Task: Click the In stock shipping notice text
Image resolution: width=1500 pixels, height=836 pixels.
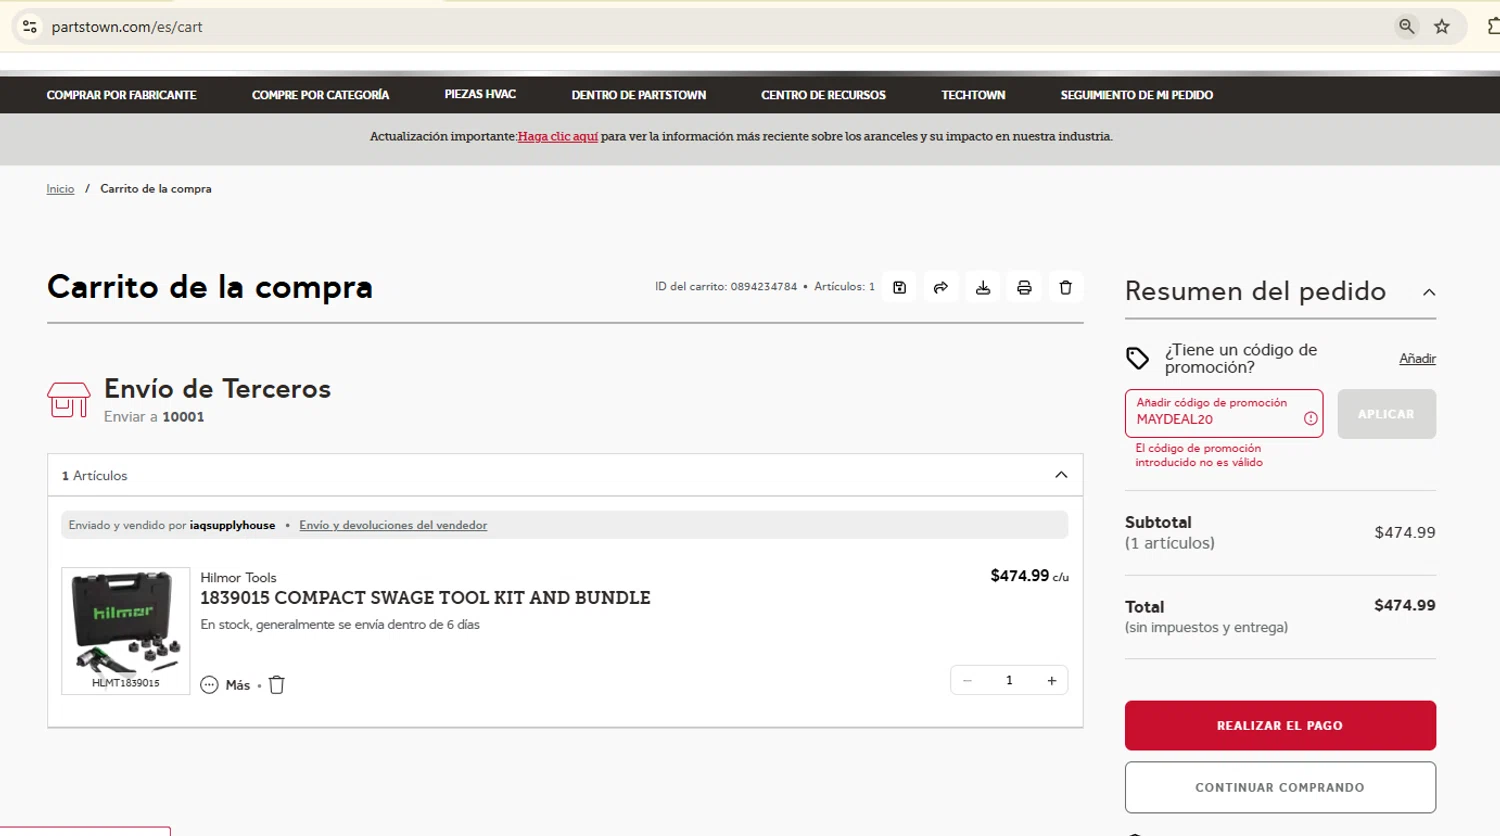Action: [340, 625]
